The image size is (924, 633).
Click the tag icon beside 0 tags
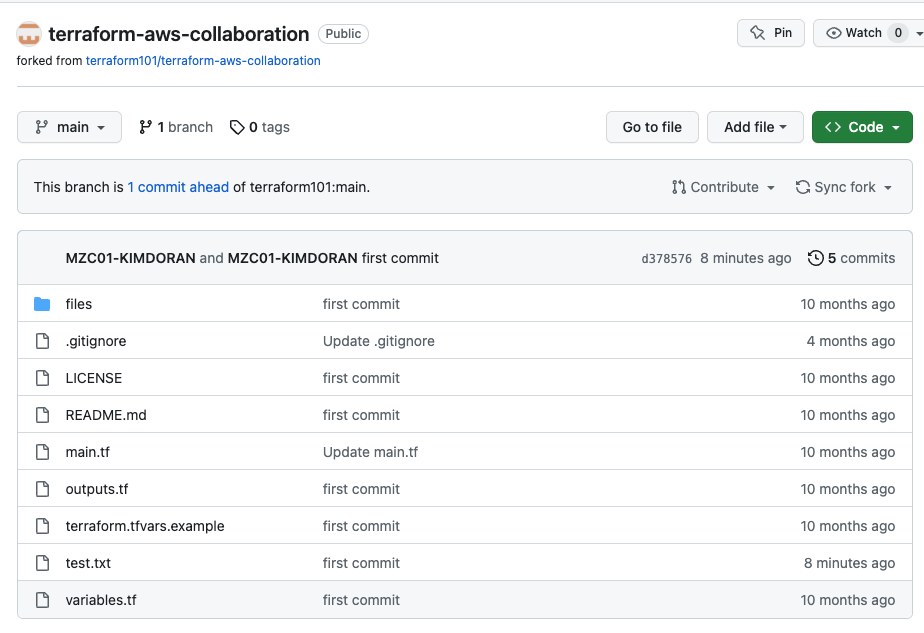237,127
